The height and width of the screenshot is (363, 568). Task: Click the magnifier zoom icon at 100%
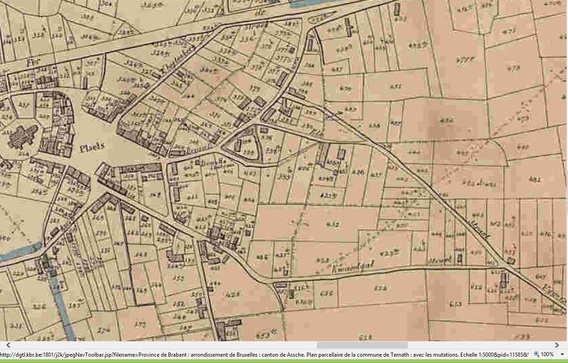[536, 354]
